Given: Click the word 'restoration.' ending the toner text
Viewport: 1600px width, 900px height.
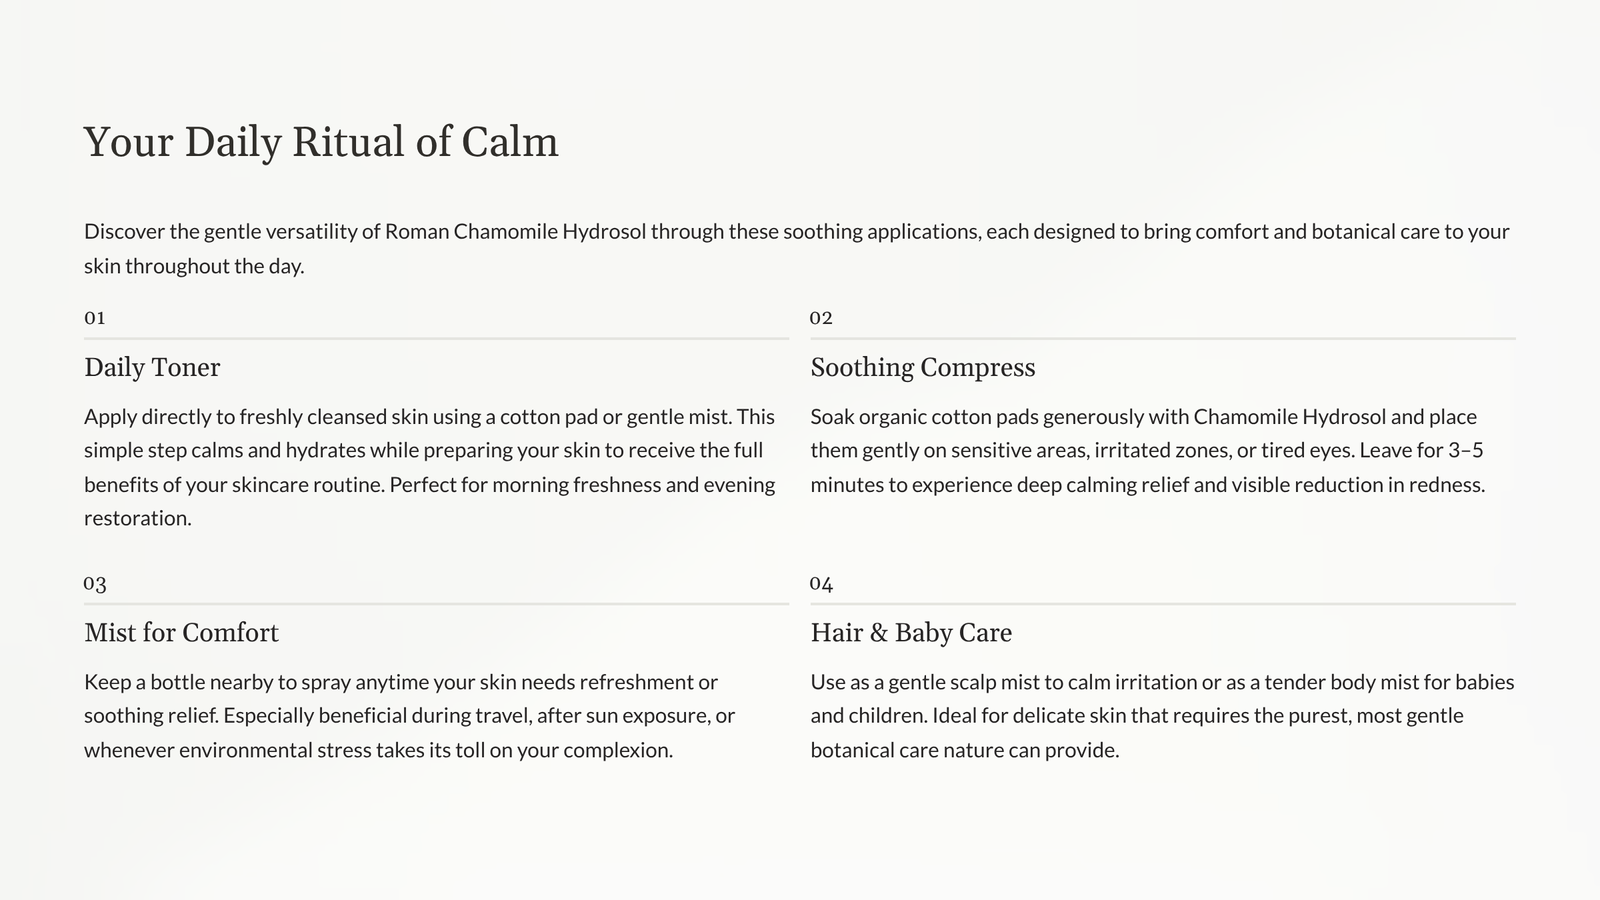Looking at the screenshot, I should tap(138, 518).
